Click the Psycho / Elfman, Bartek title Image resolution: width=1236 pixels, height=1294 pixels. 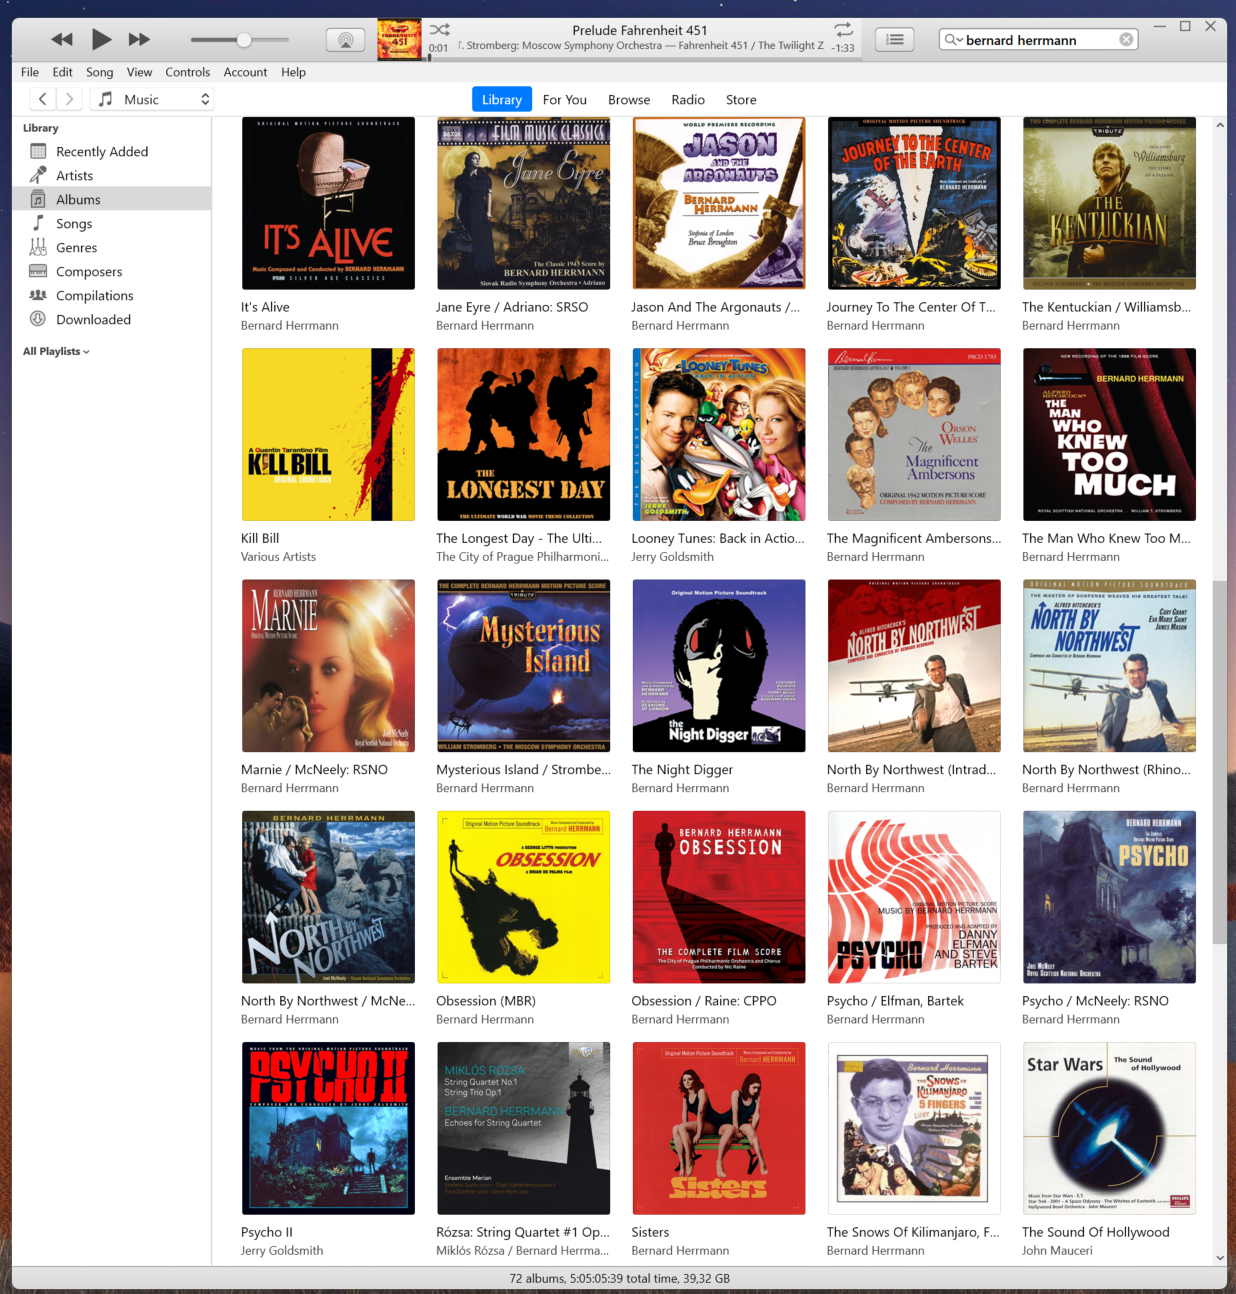(x=895, y=1001)
